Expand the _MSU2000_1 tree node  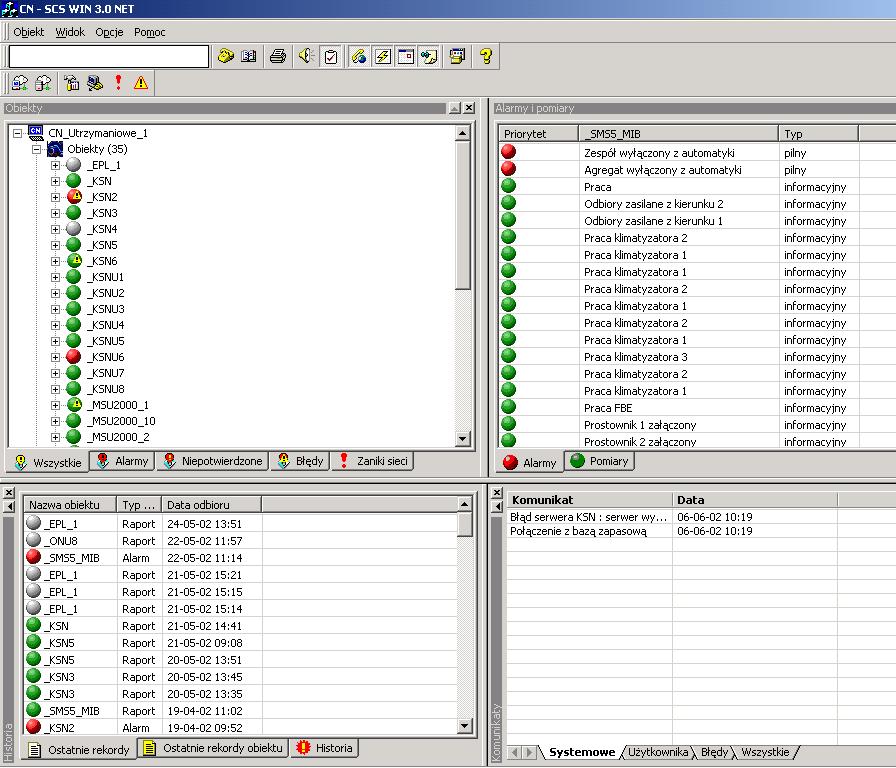(55, 405)
